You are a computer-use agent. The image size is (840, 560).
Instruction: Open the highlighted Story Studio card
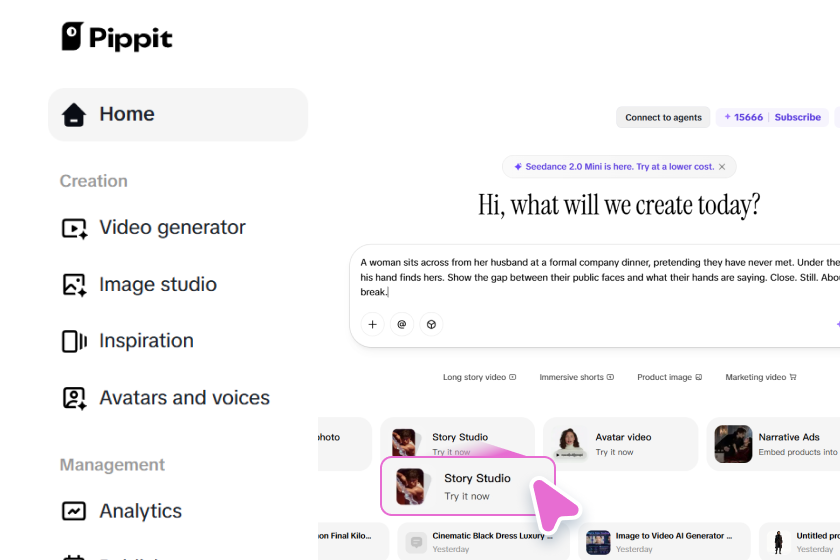tap(468, 486)
